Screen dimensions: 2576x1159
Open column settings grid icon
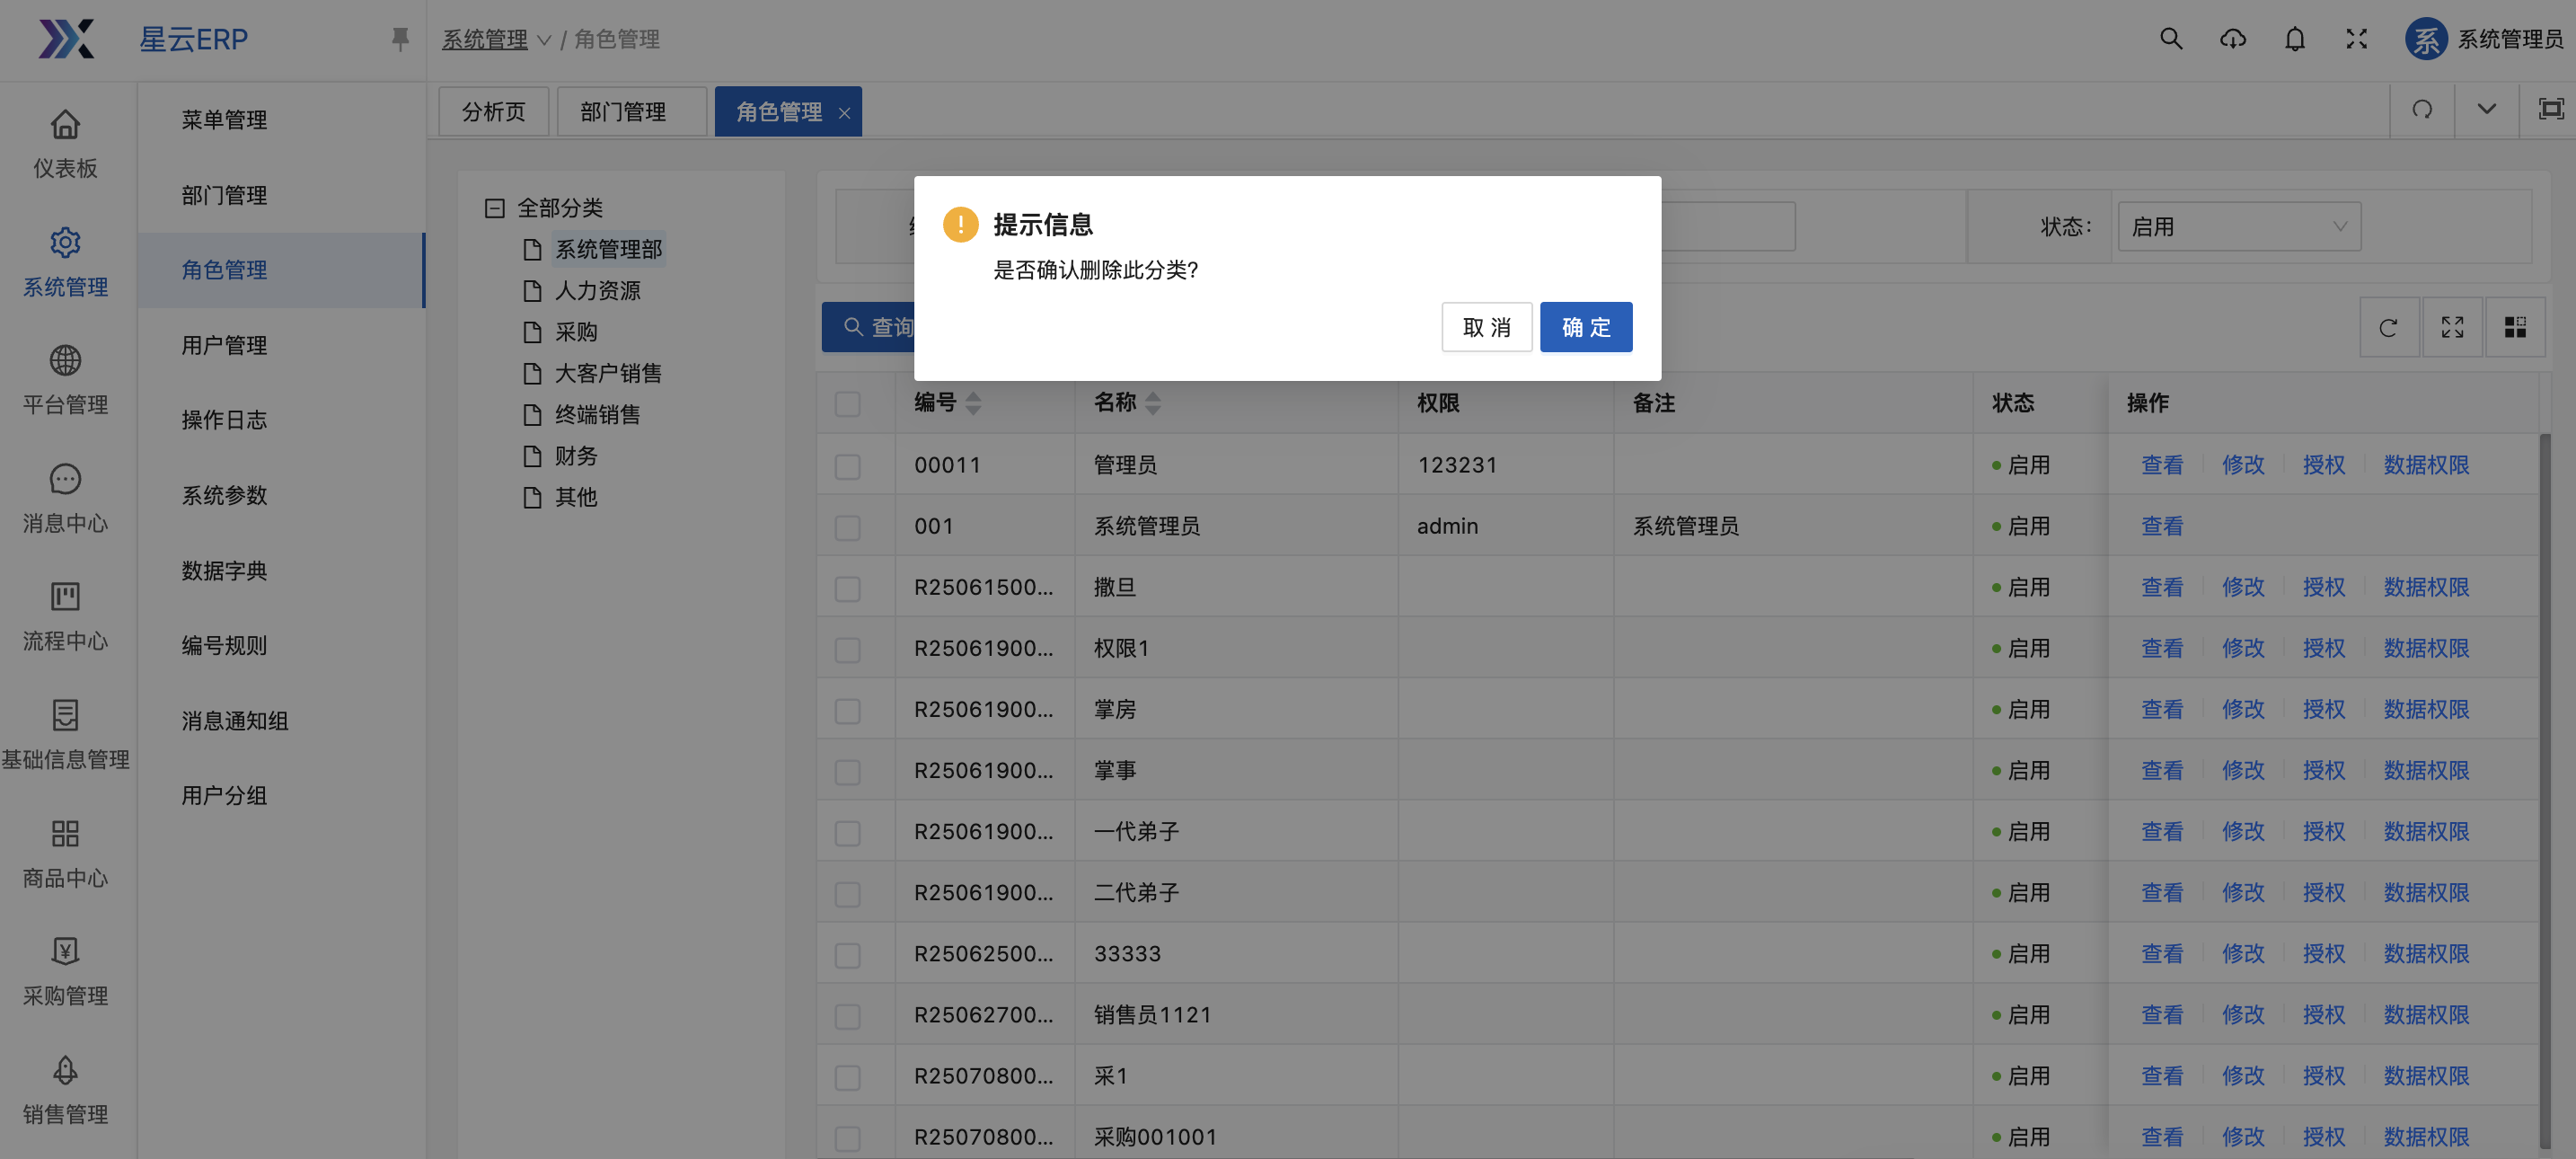pyautogui.click(x=2514, y=327)
